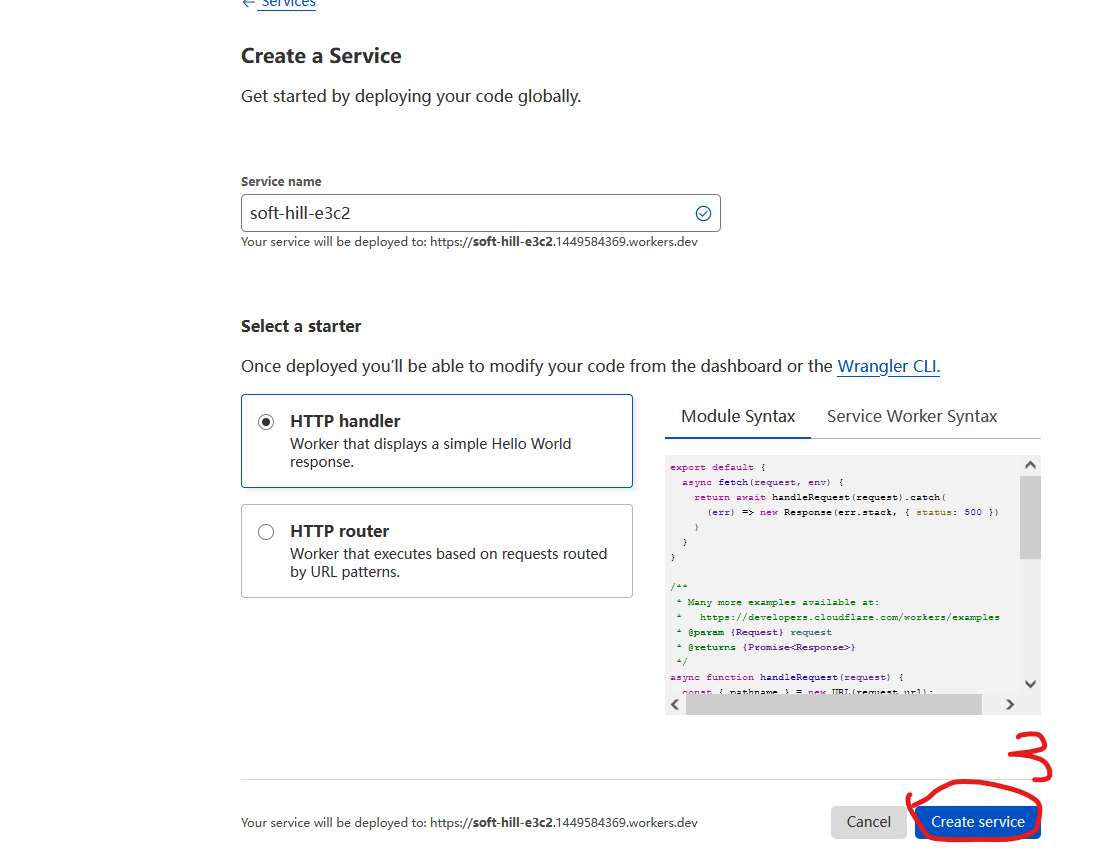This screenshot has width=1115, height=852.
Task: Click the vertical scrollbar thumb in code preview
Action: click(1030, 516)
